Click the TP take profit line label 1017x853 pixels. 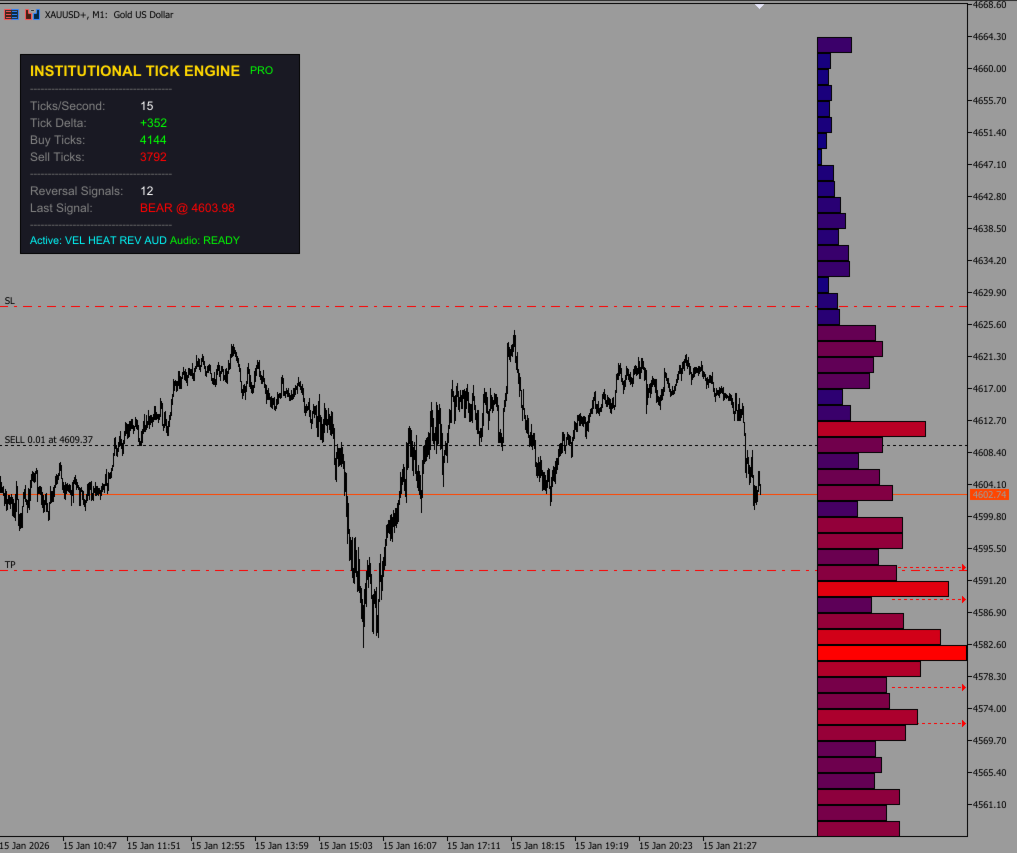(8, 564)
